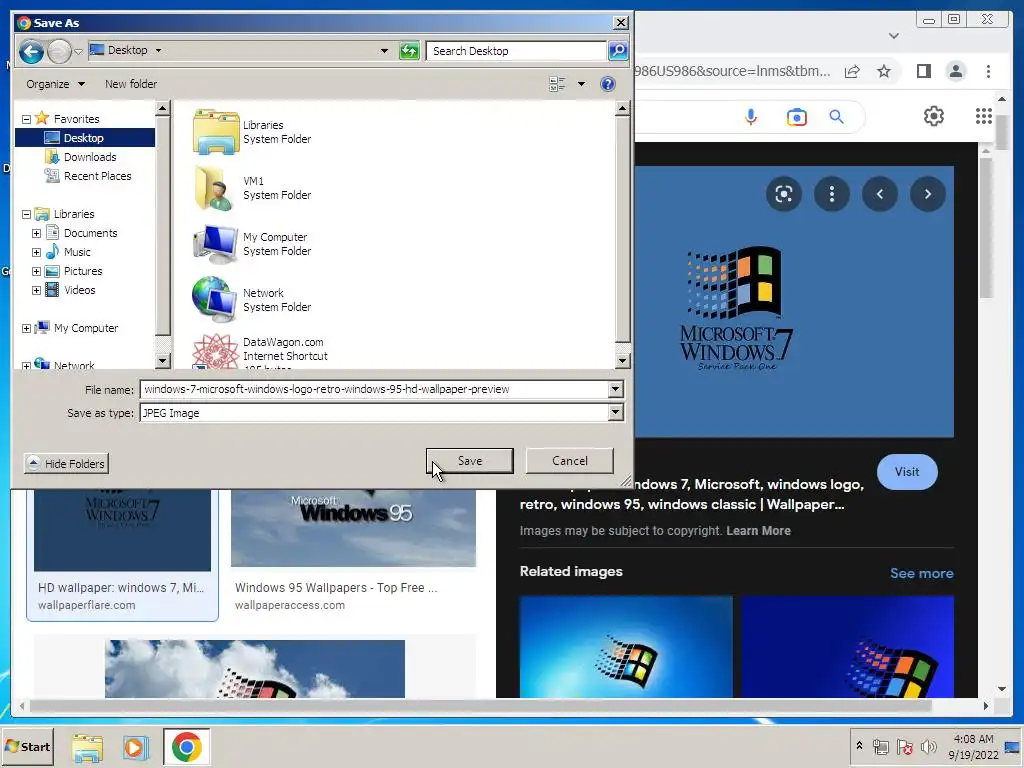Click Windows 95 Wallpapers thumbnail
The image size is (1024, 768).
(353, 528)
